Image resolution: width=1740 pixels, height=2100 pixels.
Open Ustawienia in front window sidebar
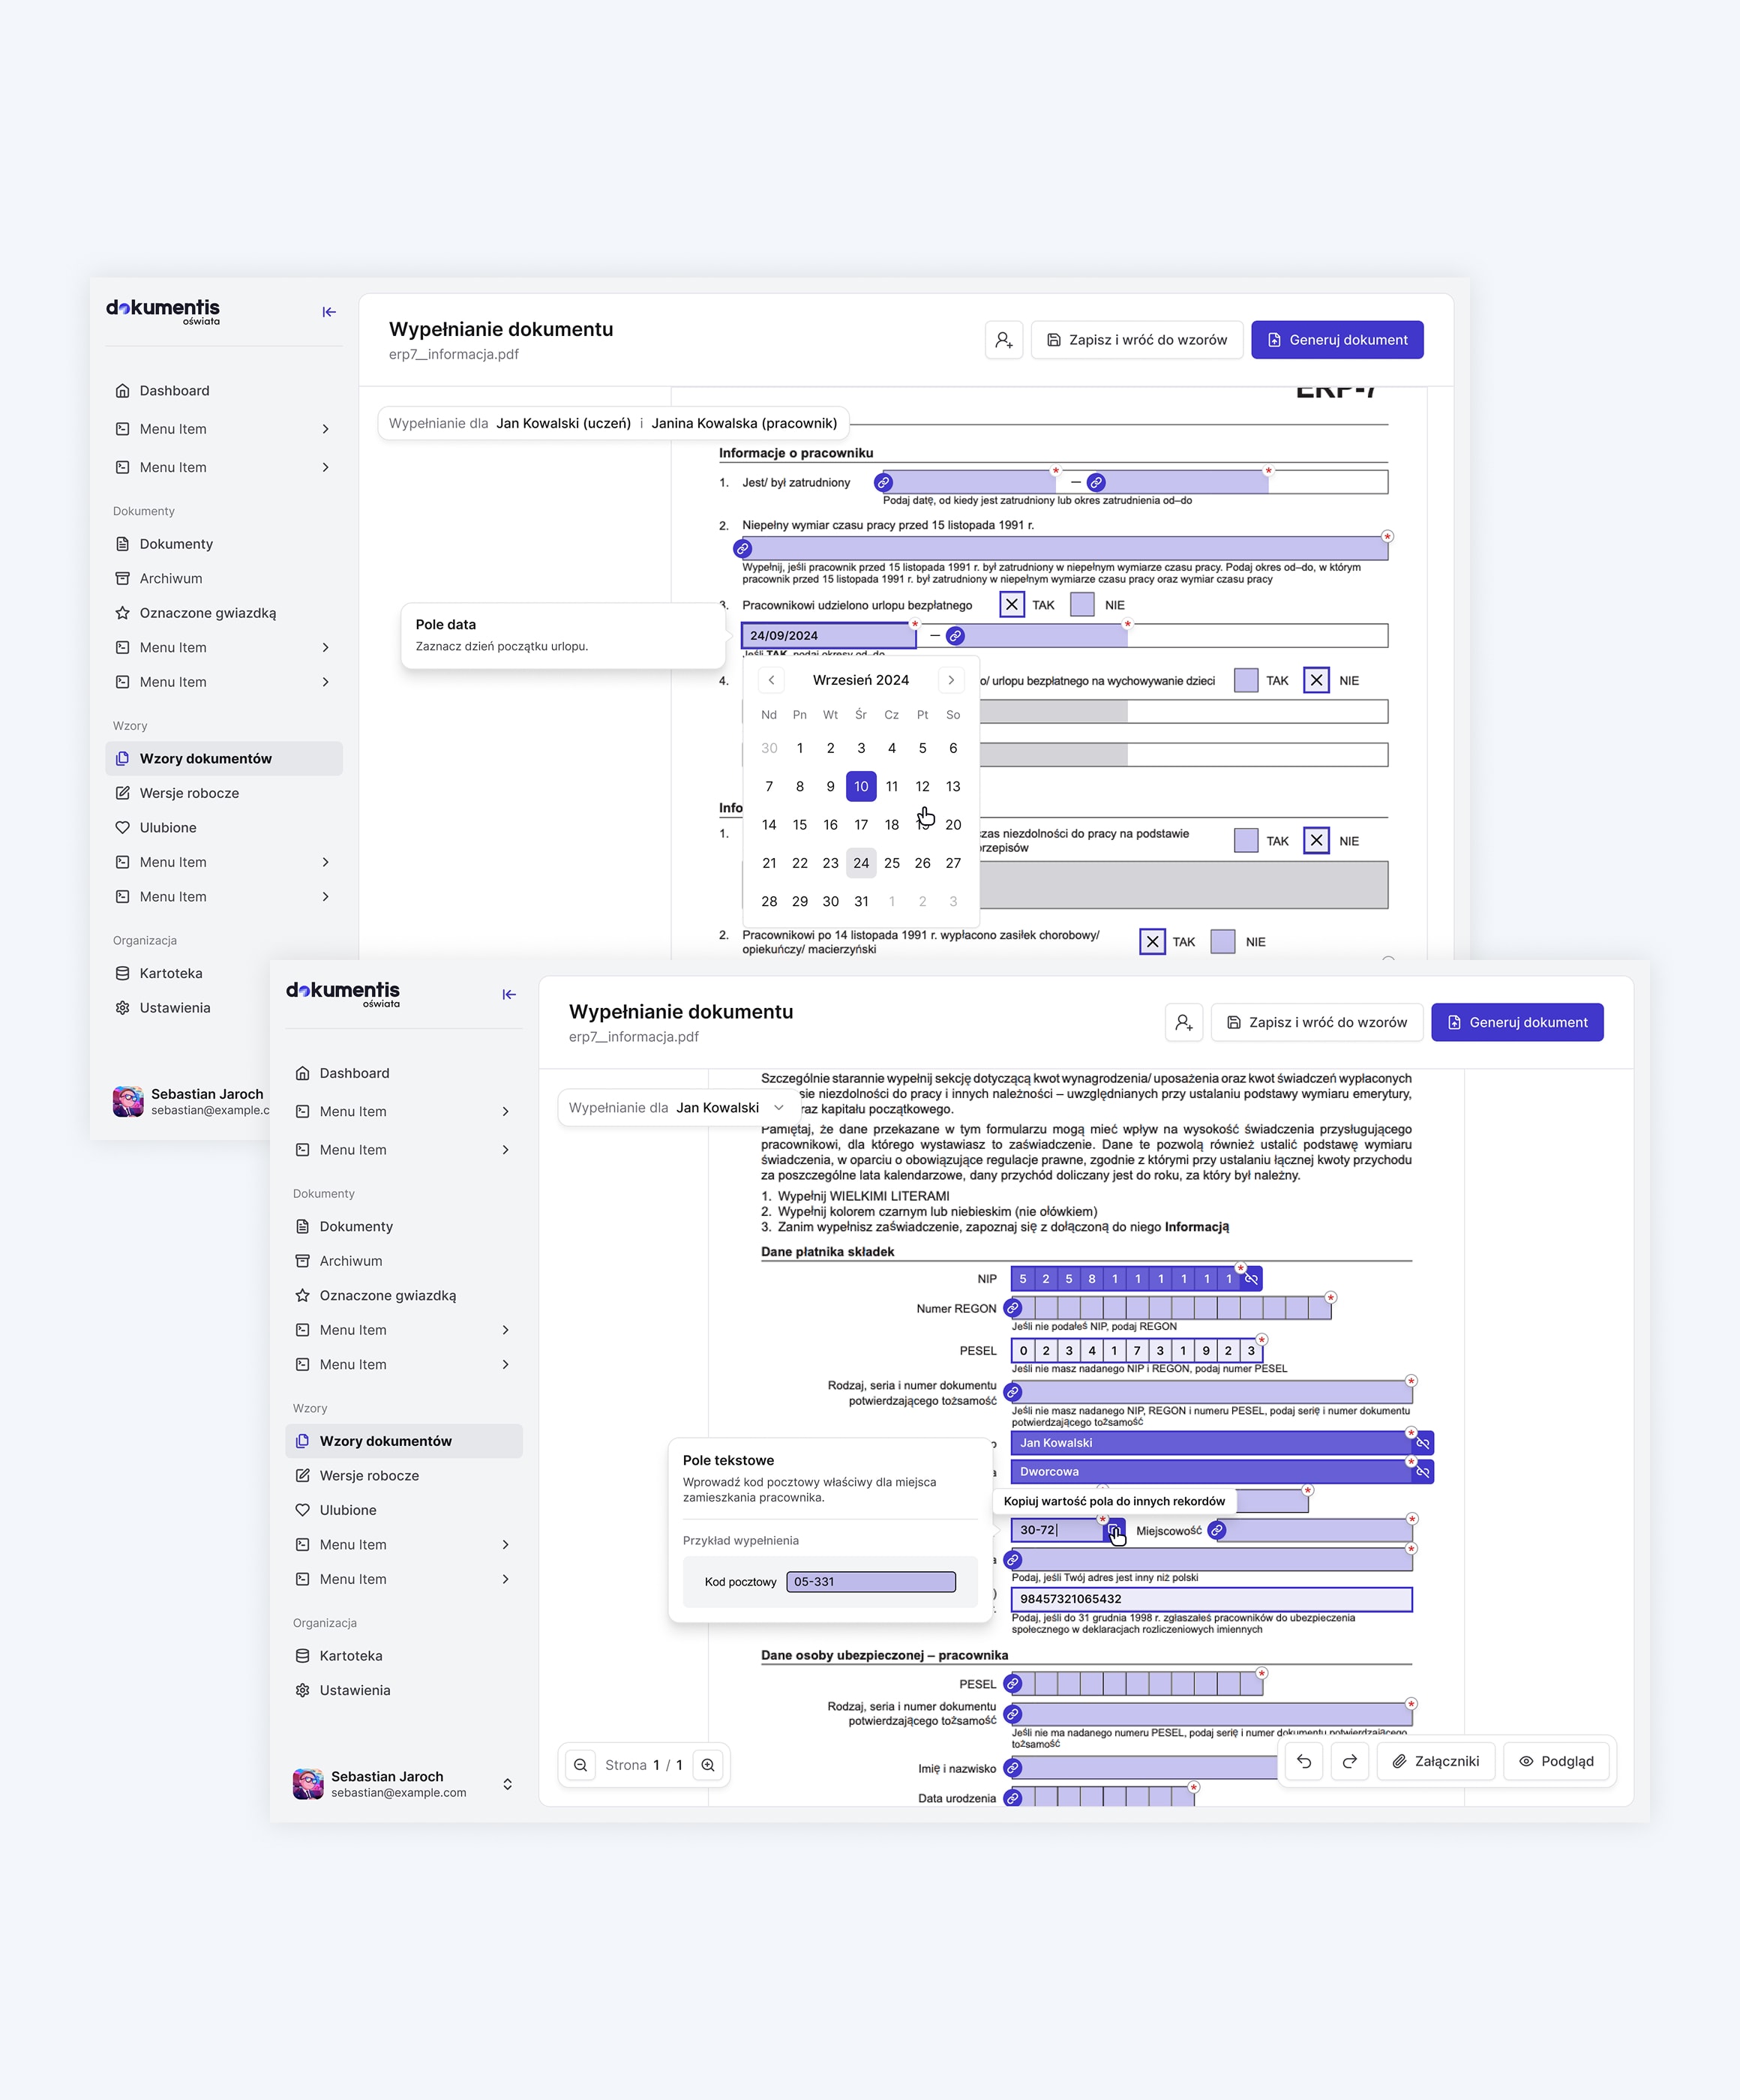[404, 1690]
